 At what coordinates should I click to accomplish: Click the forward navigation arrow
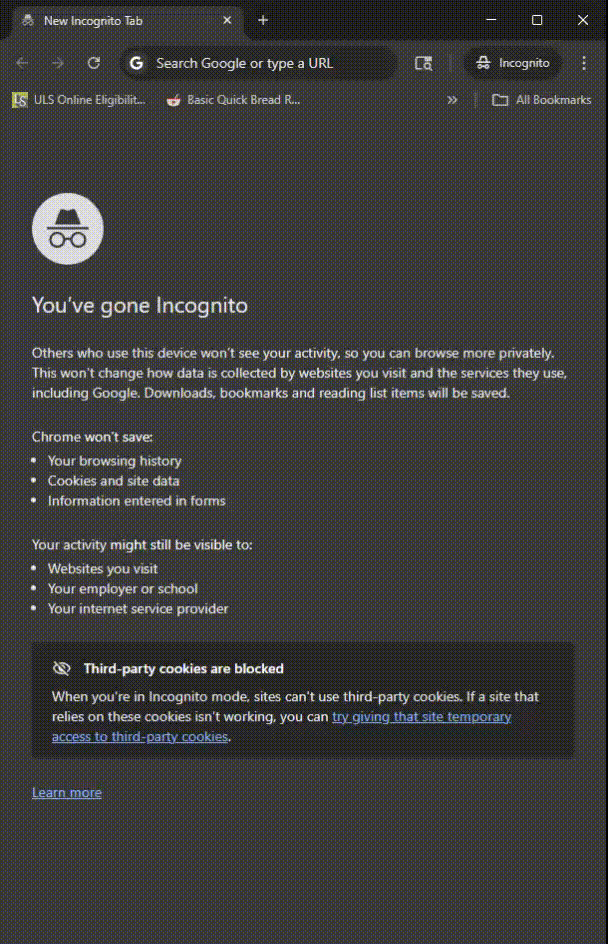[x=58, y=63]
